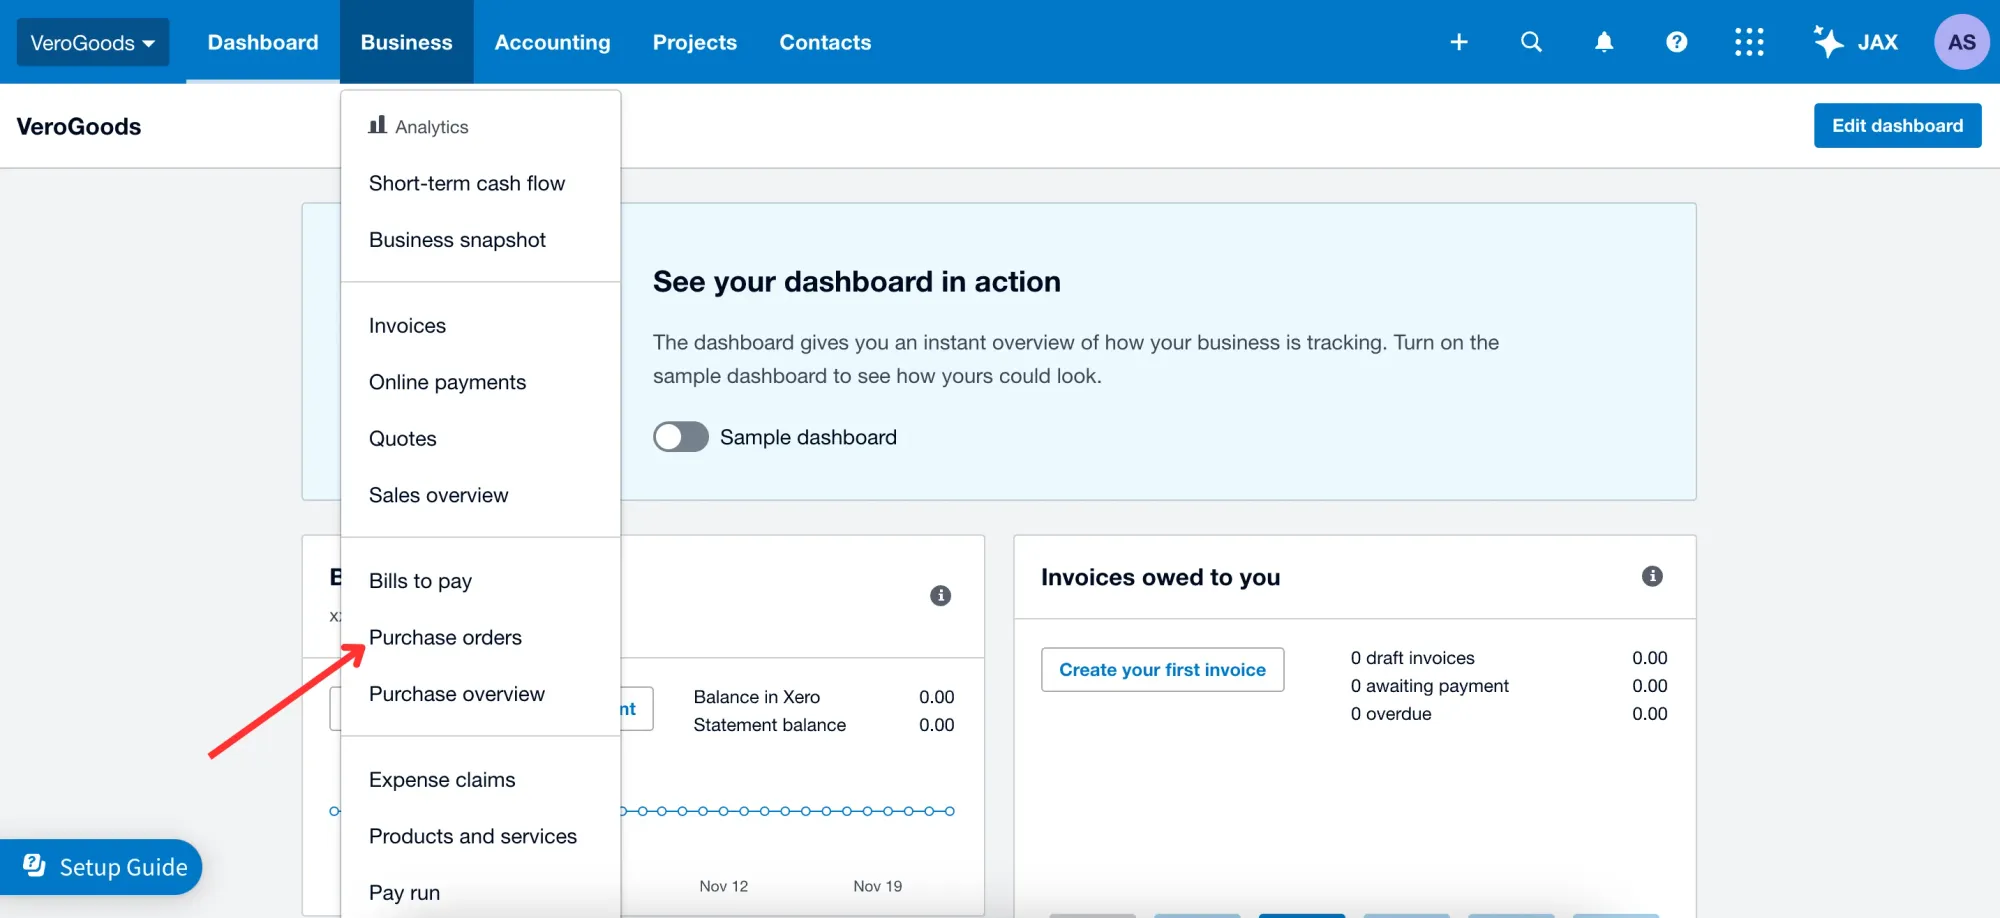Launch the JAX assistant

click(x=1856, y=42)
